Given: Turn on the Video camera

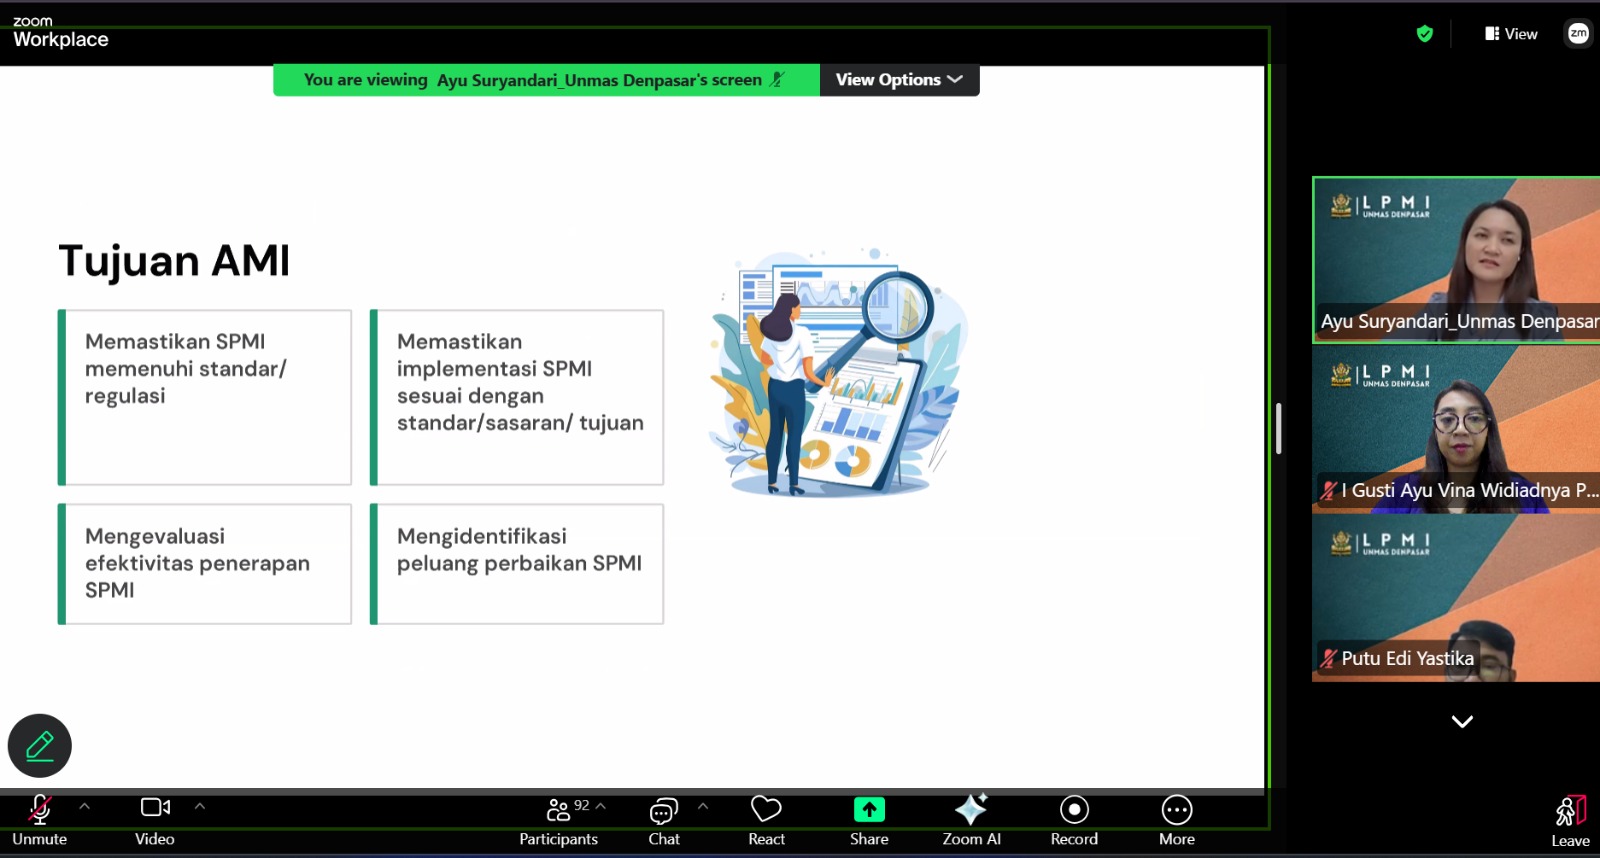Looking at the screenshot, I should pos(155,821).
